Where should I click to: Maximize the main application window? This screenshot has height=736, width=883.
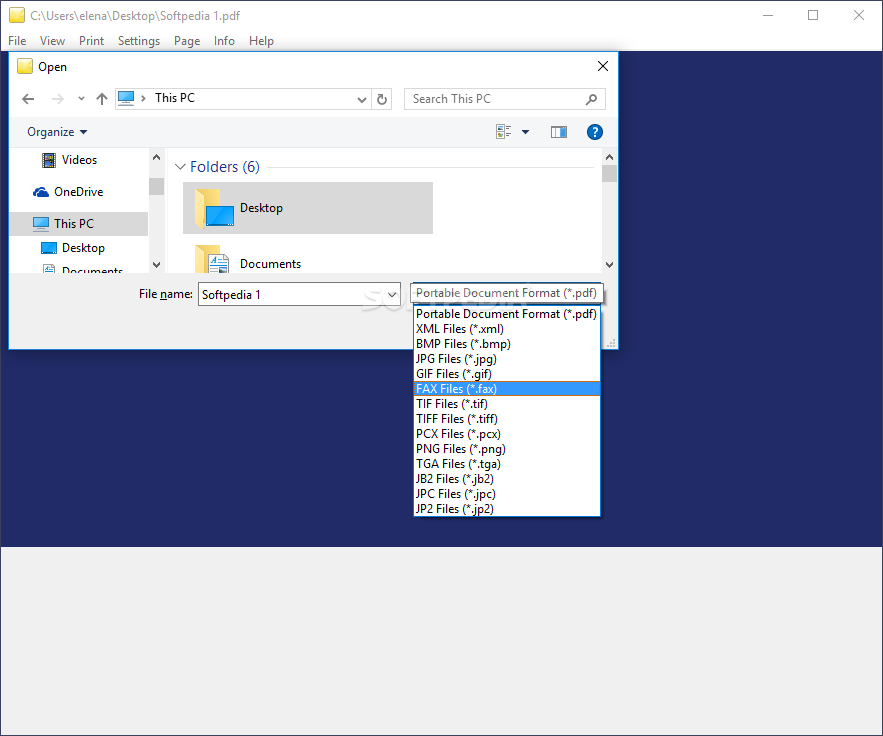point(813,15)
